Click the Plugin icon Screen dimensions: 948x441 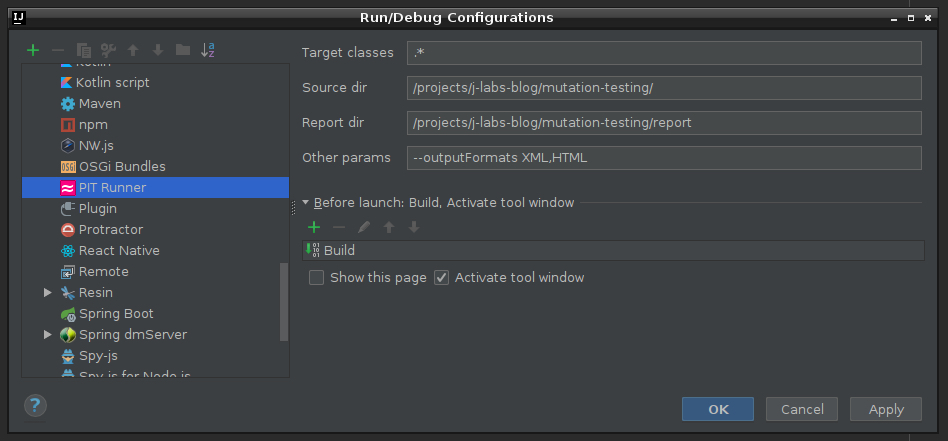click(68, 209)
